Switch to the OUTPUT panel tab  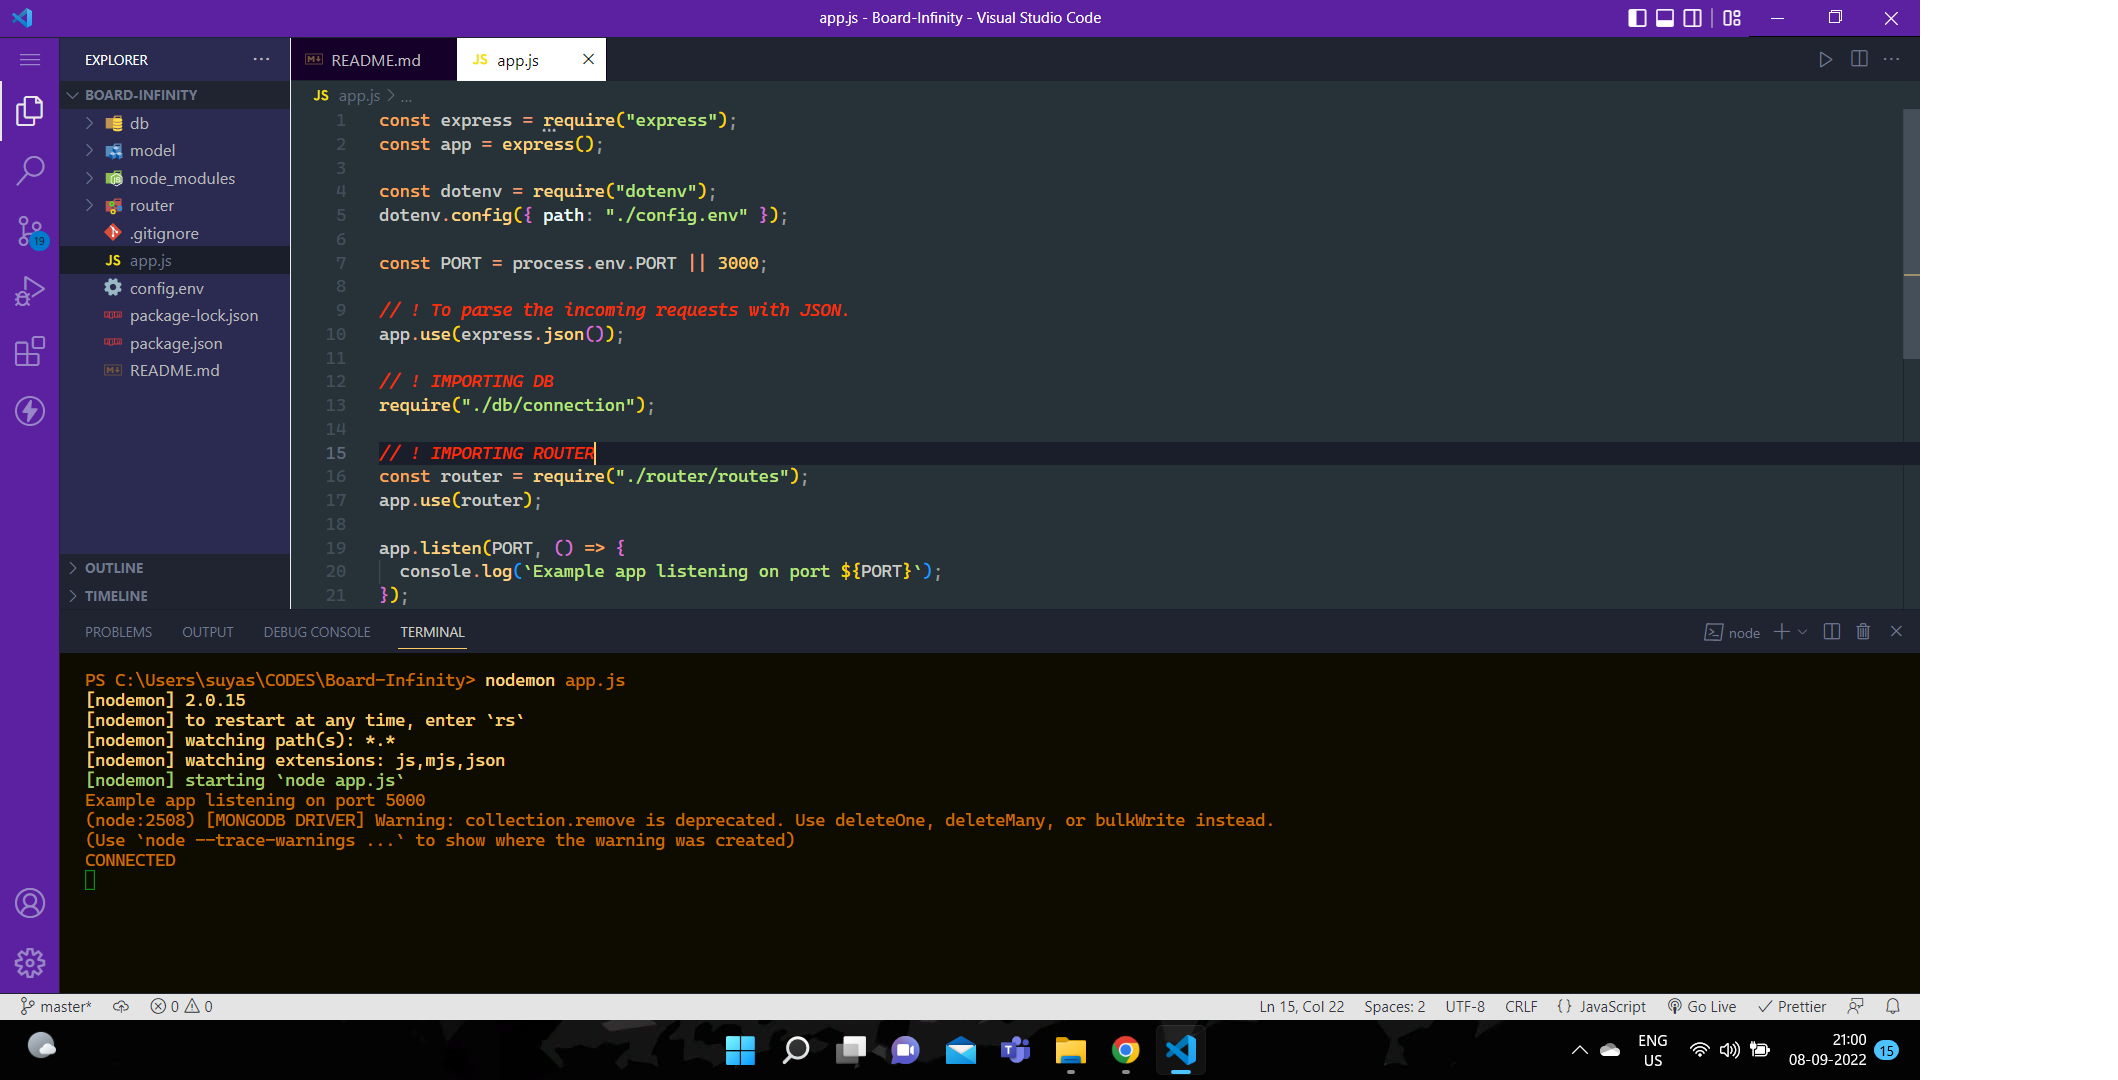pyautogui.click(x=208, y=632)
